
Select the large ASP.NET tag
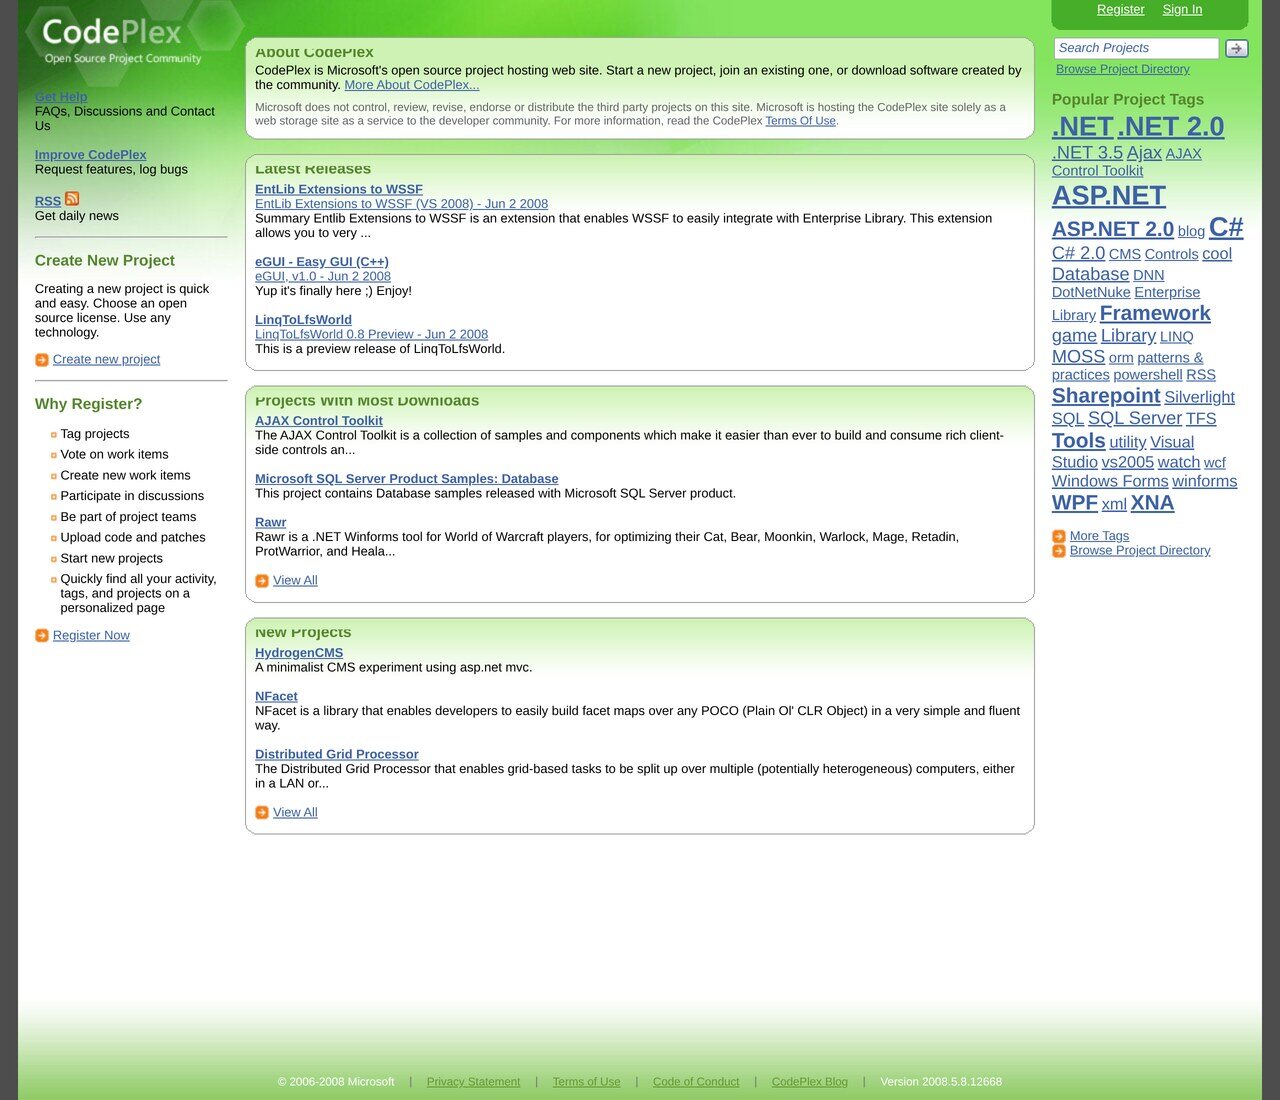click(x=1108, y=196)
